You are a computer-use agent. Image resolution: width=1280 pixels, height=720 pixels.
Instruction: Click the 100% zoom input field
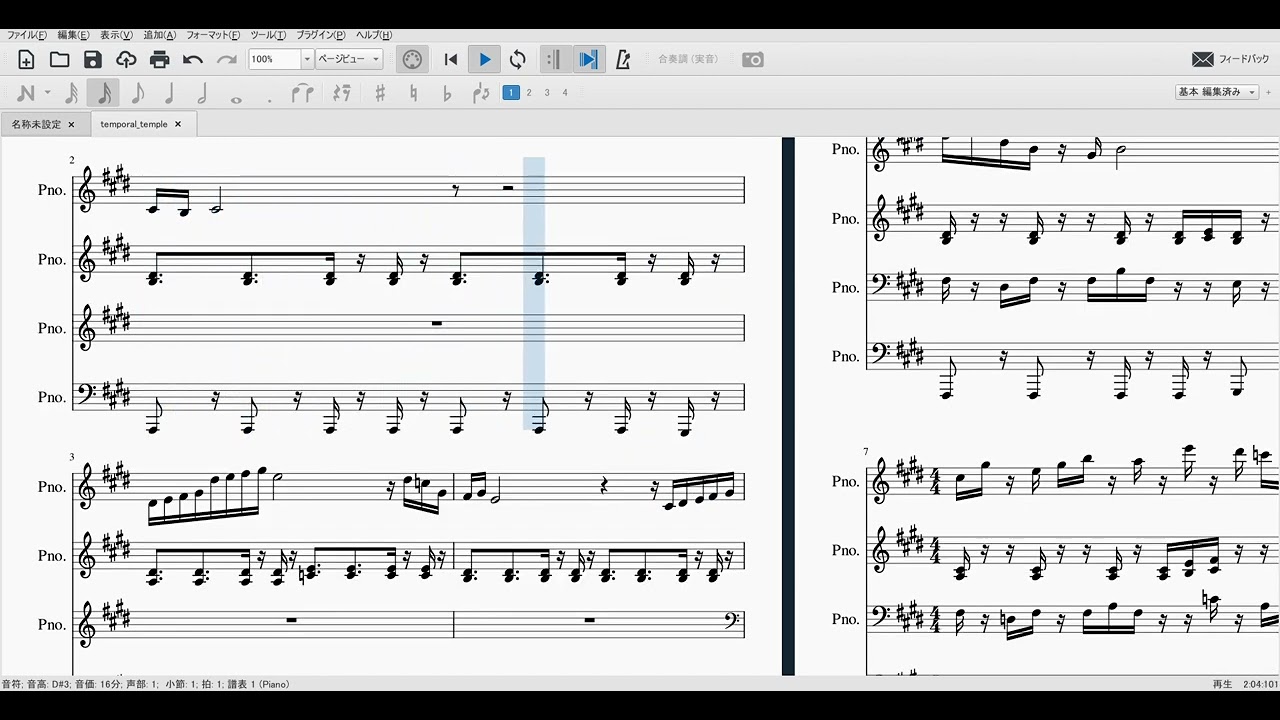274,59
